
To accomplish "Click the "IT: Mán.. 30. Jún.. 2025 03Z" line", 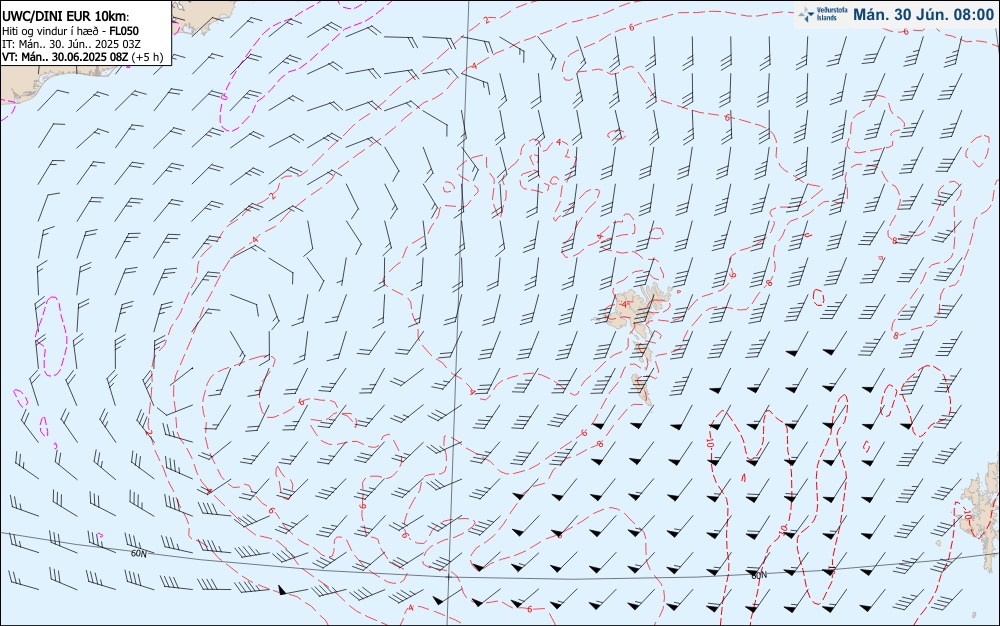I will 71,44.
